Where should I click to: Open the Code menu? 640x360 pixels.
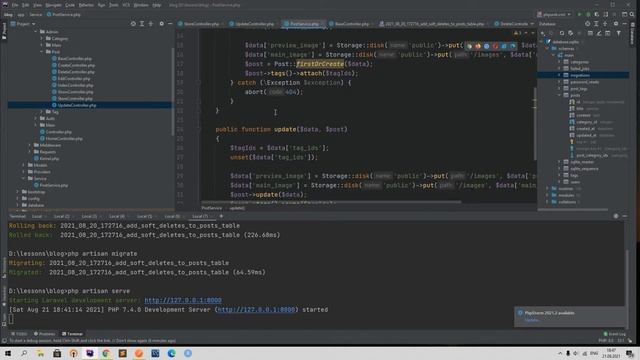[x=70, y=5]
